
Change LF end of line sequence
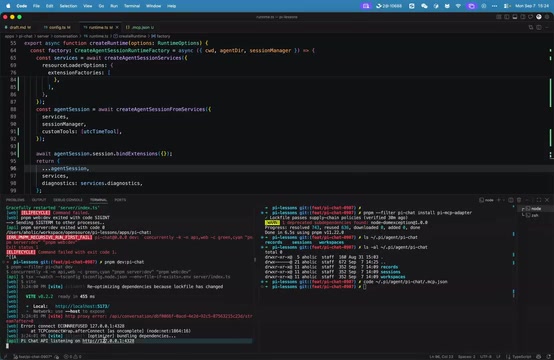coord(499,356)
